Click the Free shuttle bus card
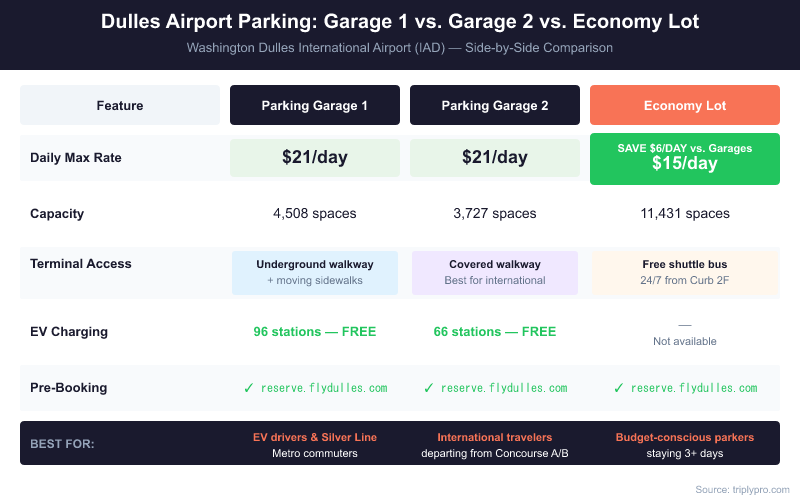Image resolution: width=800 pixels, height=500 pixels. [x=685, y=272]
